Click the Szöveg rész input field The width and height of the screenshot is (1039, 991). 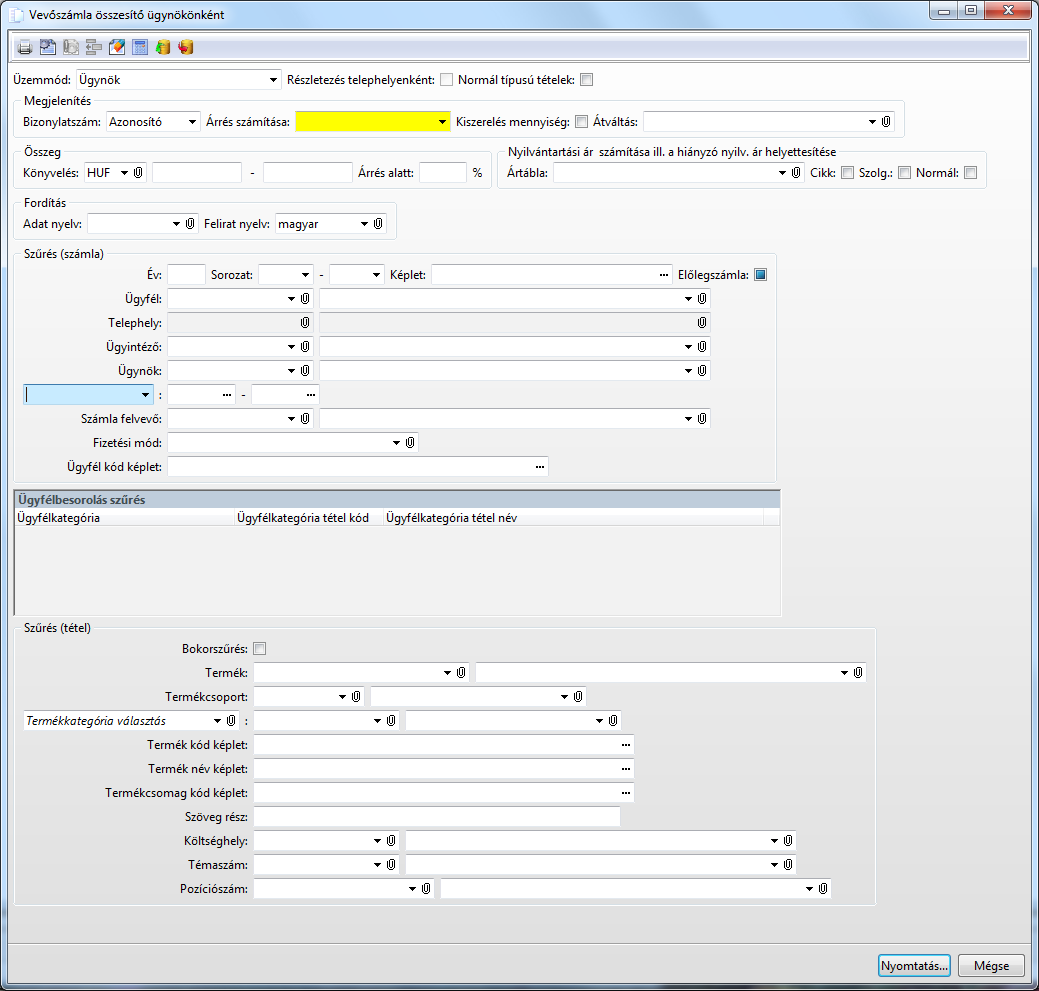pyautogui.click(x=437, y=817)
